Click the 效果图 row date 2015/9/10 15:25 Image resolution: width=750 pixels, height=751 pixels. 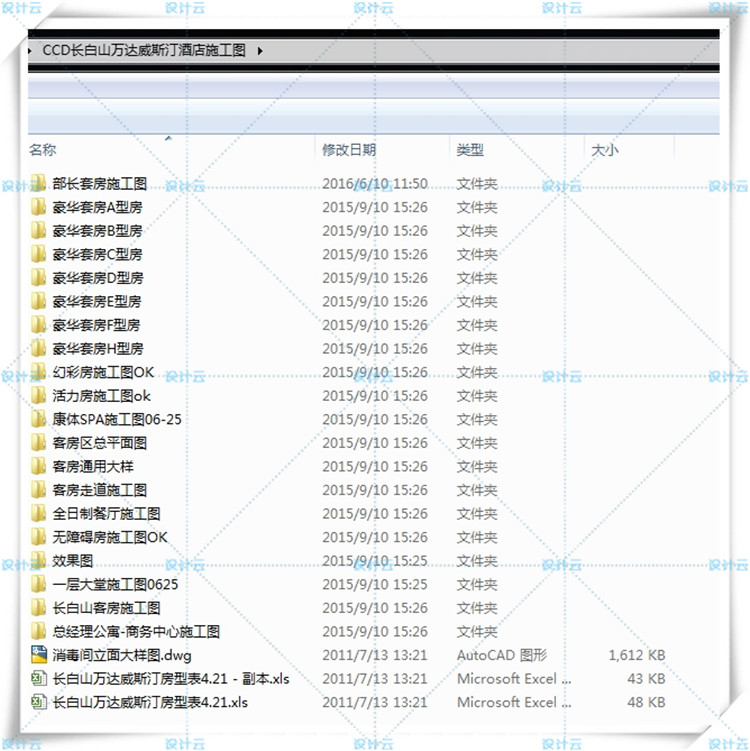(375, 560)
